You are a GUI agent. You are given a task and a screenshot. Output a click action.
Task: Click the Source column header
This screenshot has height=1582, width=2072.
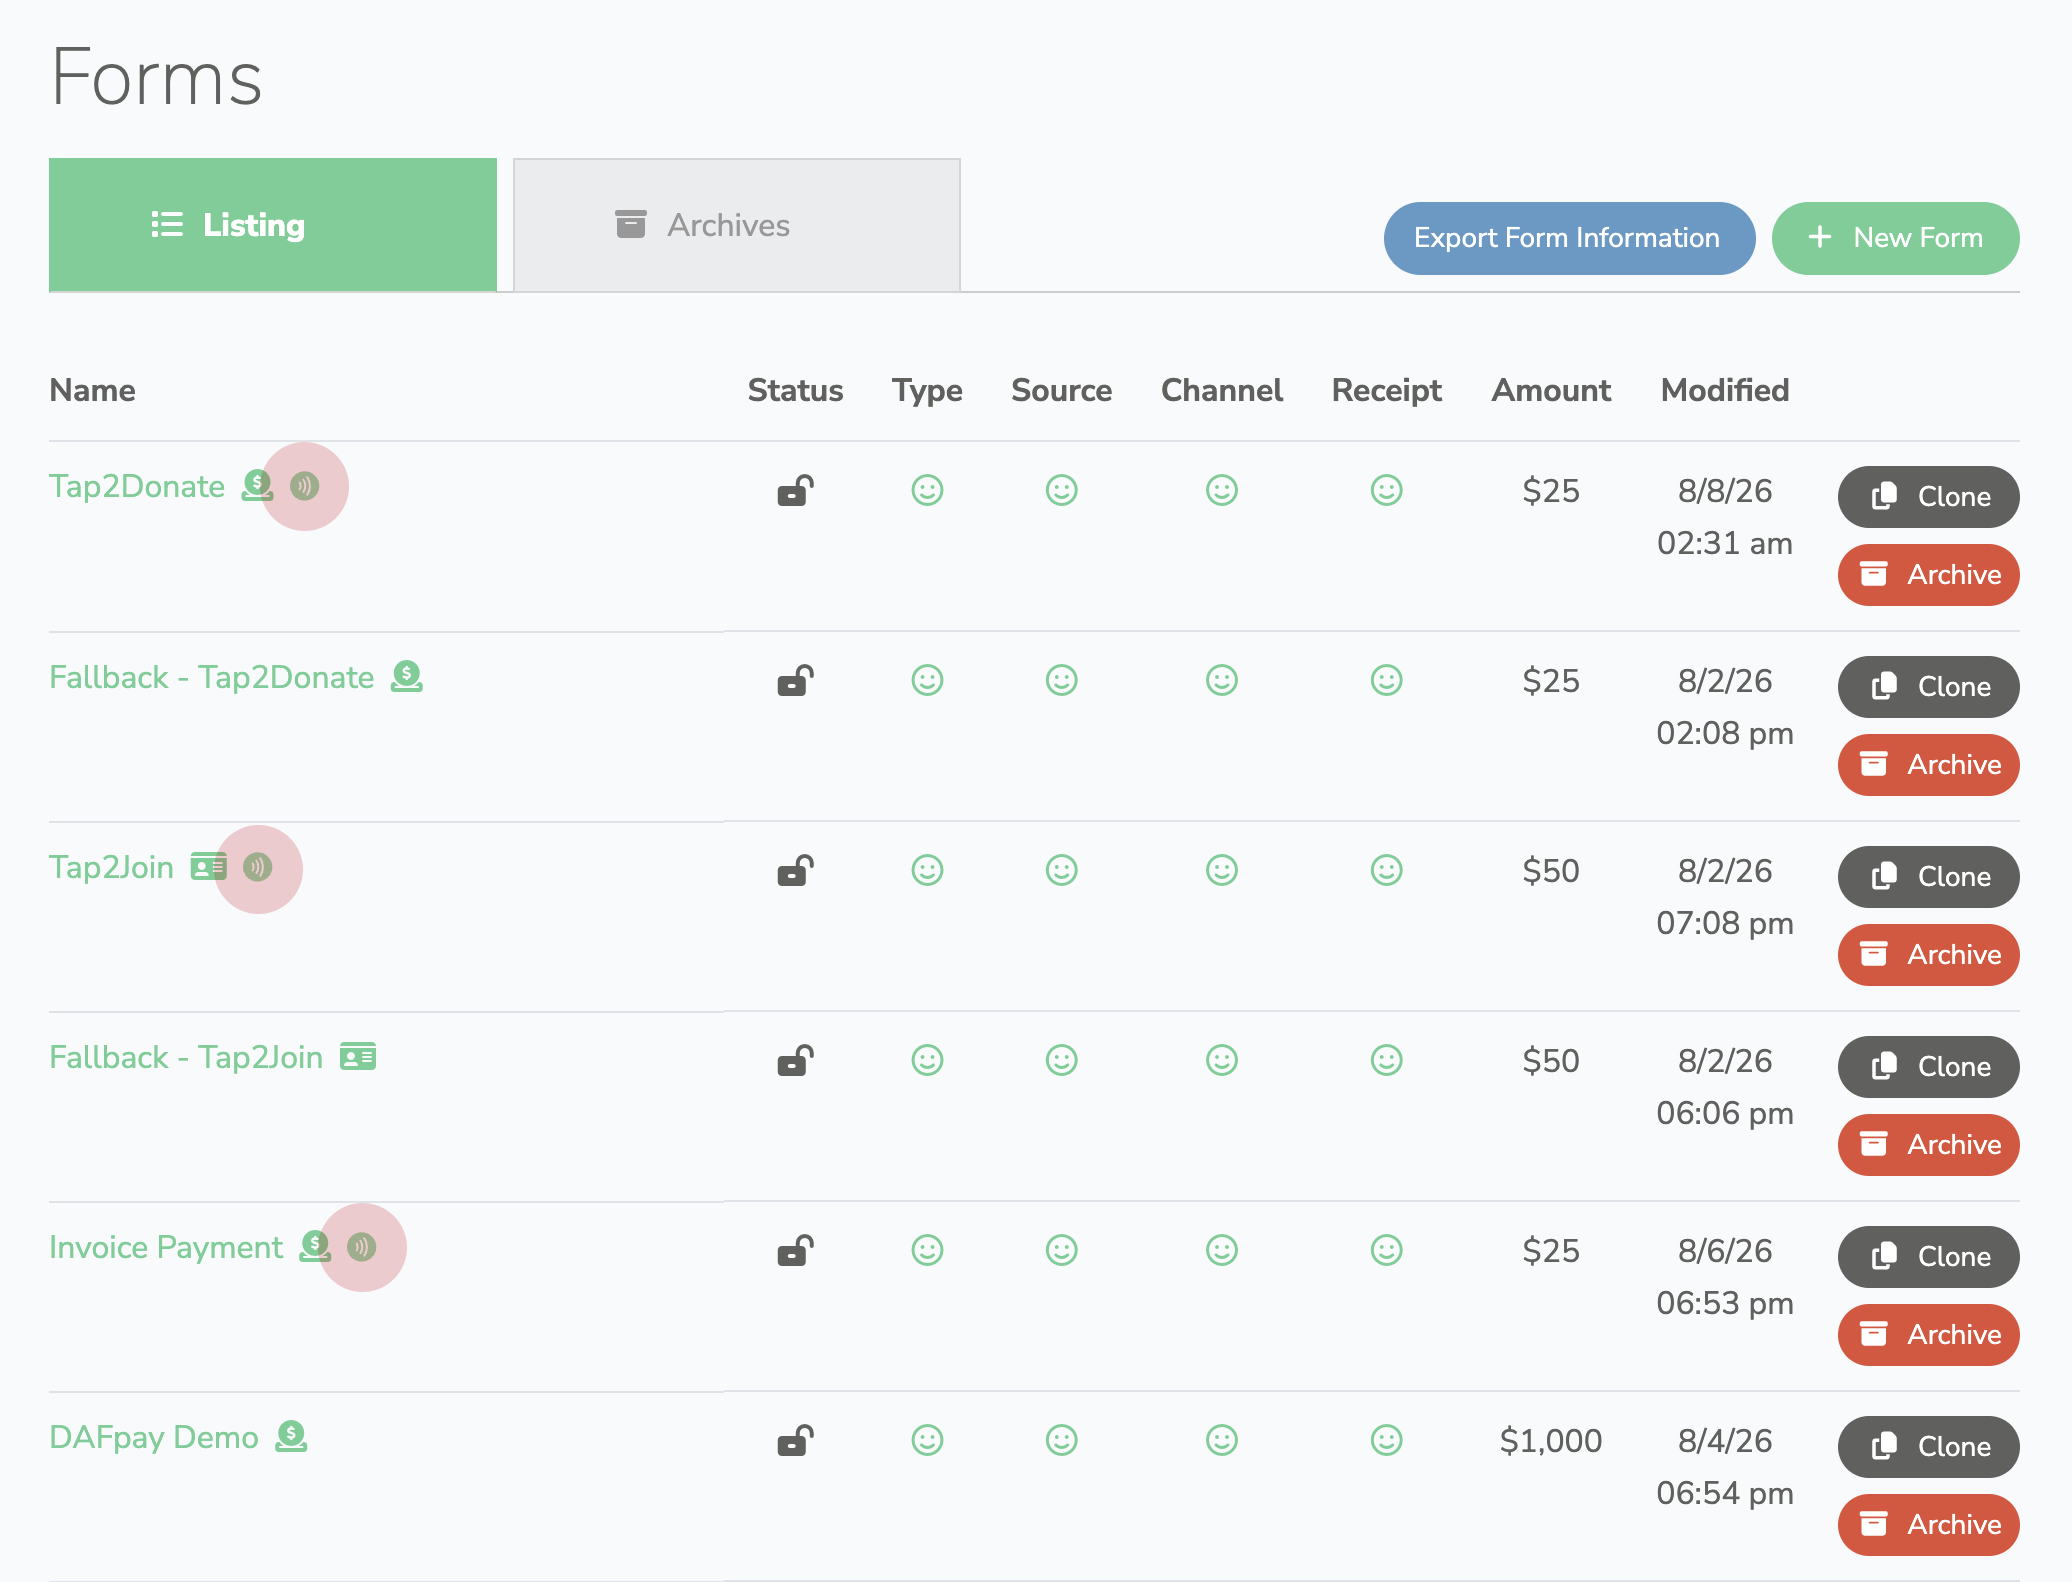tap(1061, 390)
